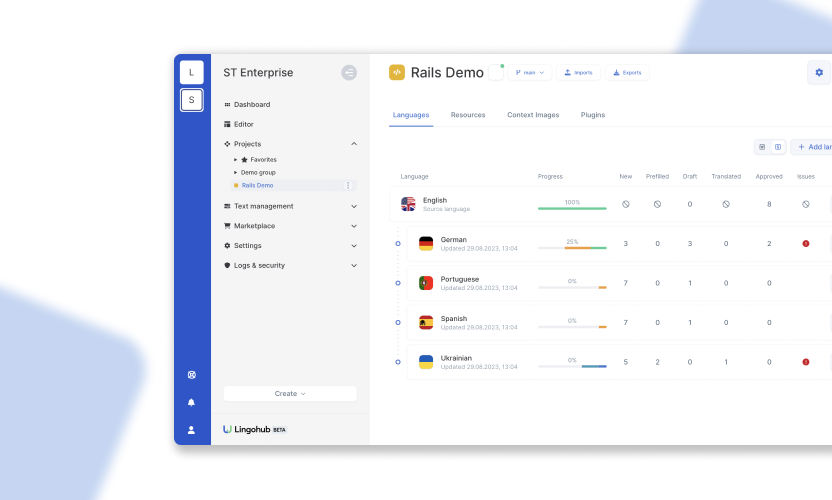Open the German language row name
The image size is (832, 500).
[x=454, y=239]
